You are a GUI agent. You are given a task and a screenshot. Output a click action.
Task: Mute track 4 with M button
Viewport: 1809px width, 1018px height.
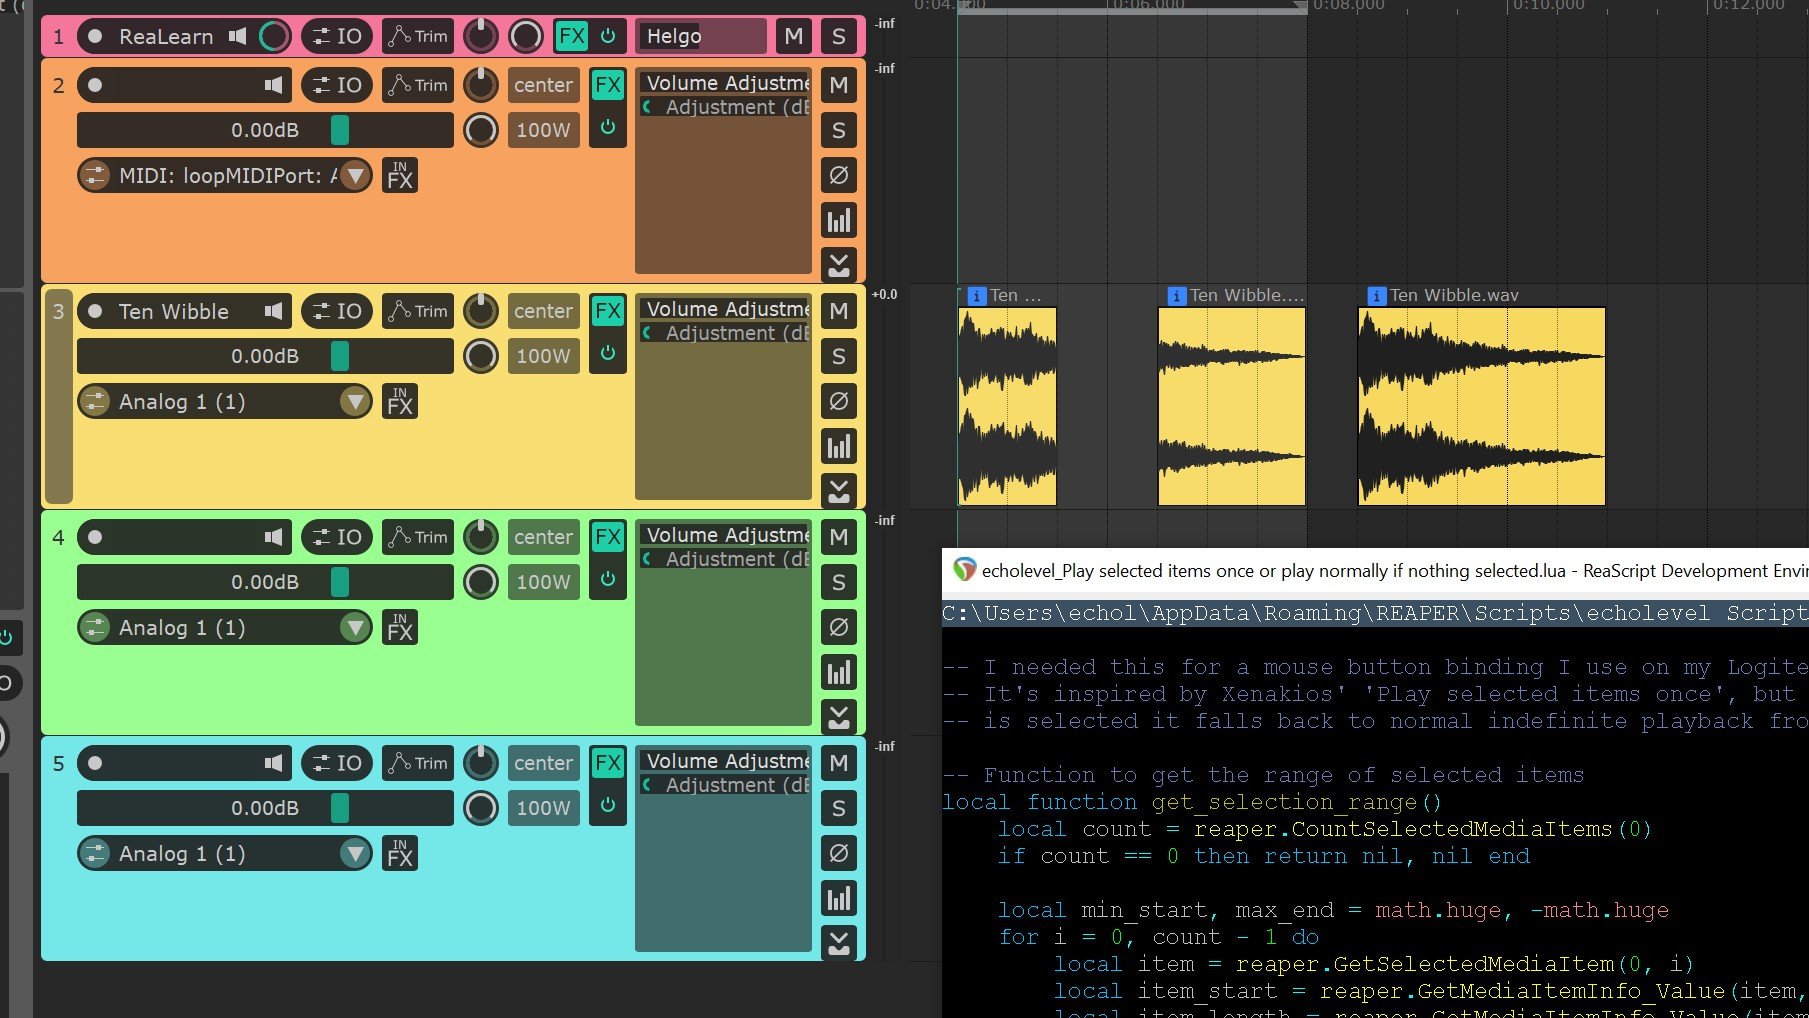coord(838,537)
